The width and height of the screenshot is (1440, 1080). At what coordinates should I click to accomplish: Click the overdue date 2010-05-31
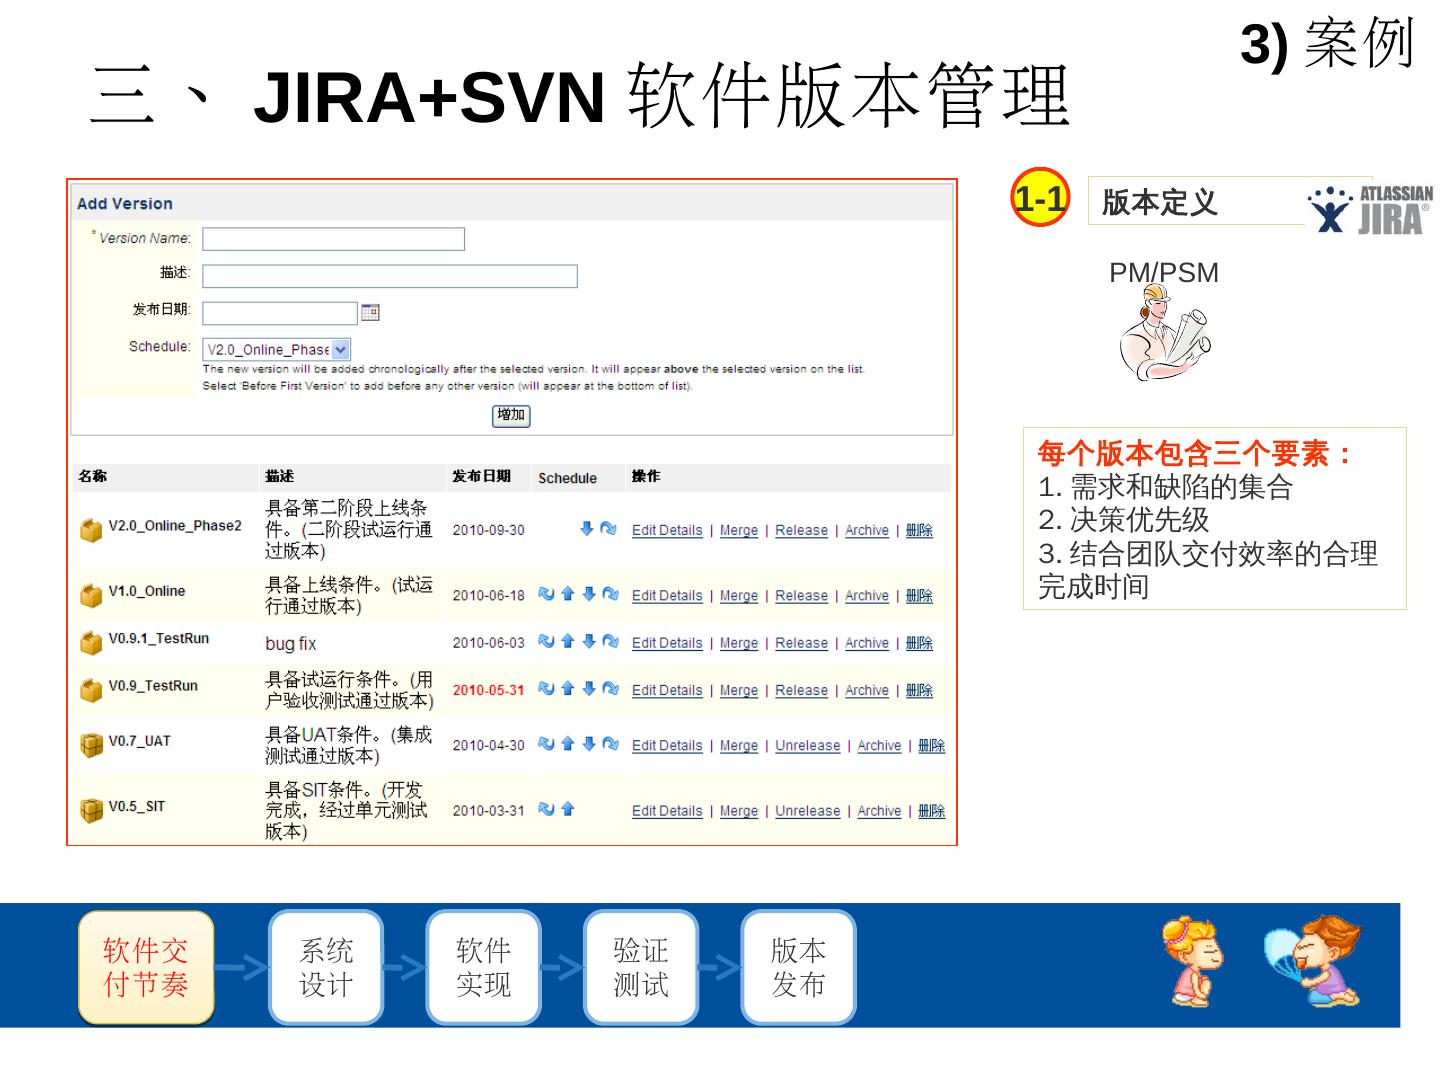coord(488,690)
